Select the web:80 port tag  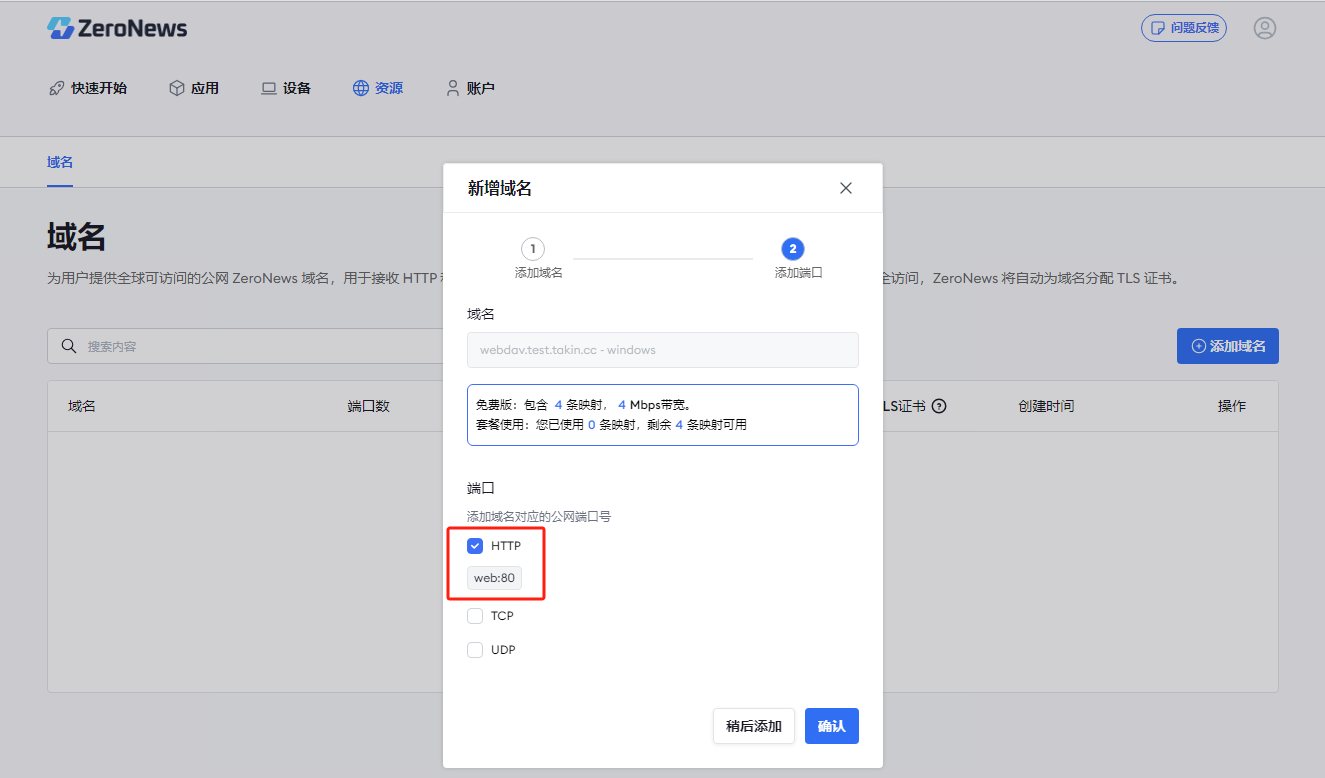pyautogui.click(x=494, y=578)
